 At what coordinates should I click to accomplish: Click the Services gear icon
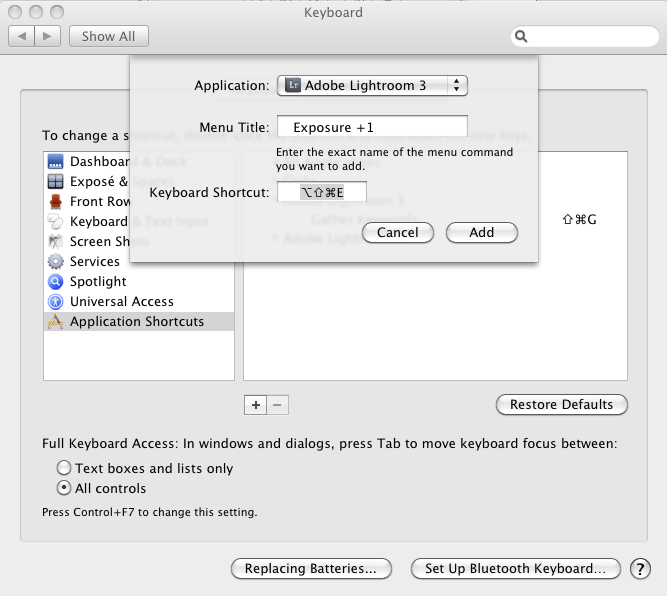(x=55, y=262)
